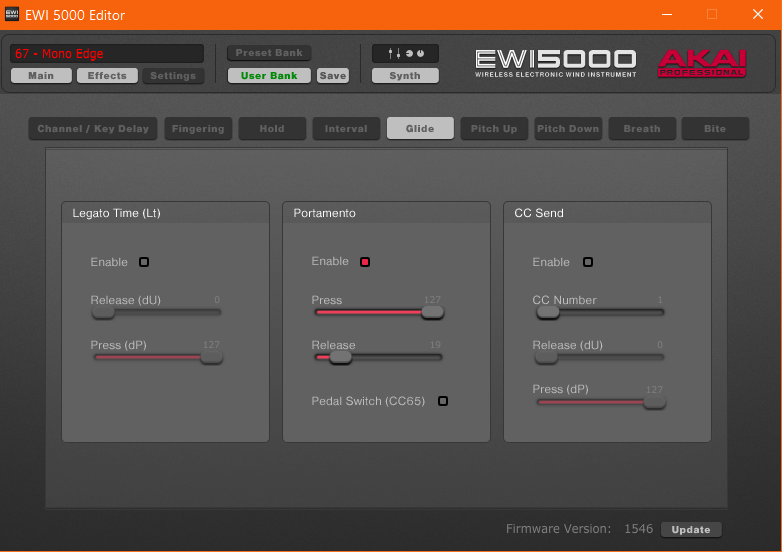Viewport: 782px width, 552px height.
Task: Click the Synth button
Action: click(405, 76)
